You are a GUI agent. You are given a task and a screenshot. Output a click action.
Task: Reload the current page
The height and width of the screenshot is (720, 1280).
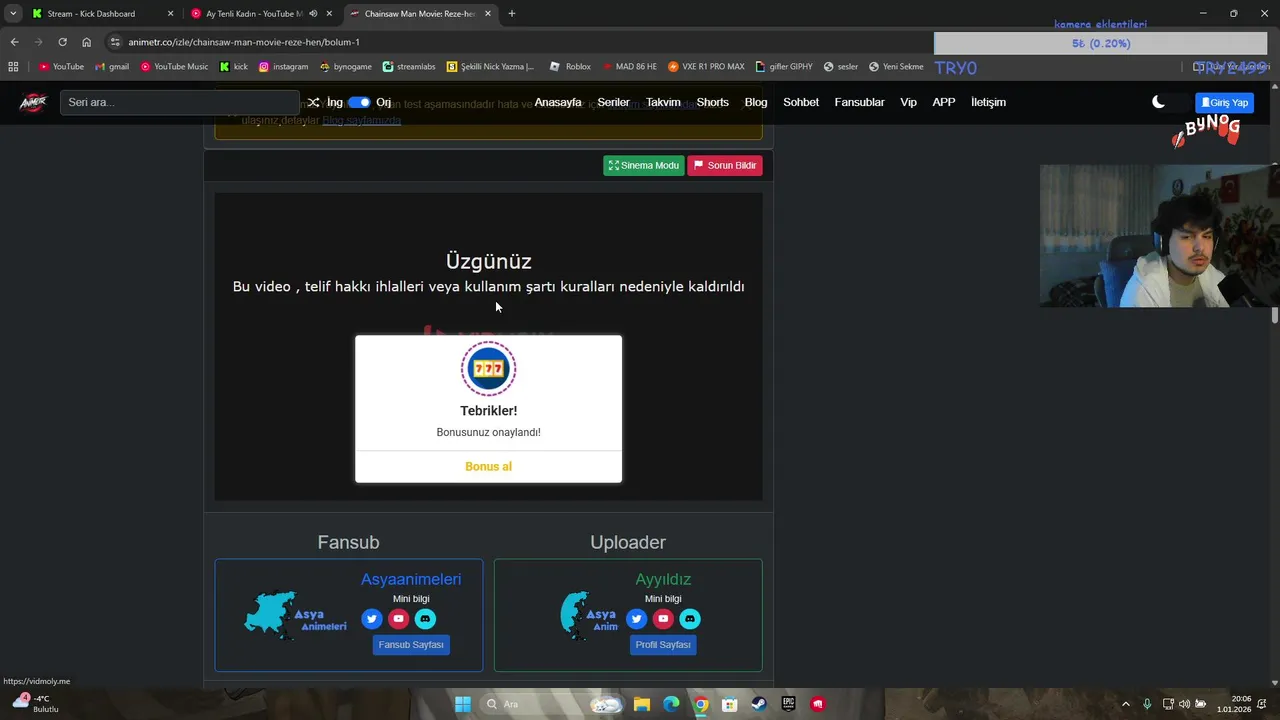click(x=62, y=42)
